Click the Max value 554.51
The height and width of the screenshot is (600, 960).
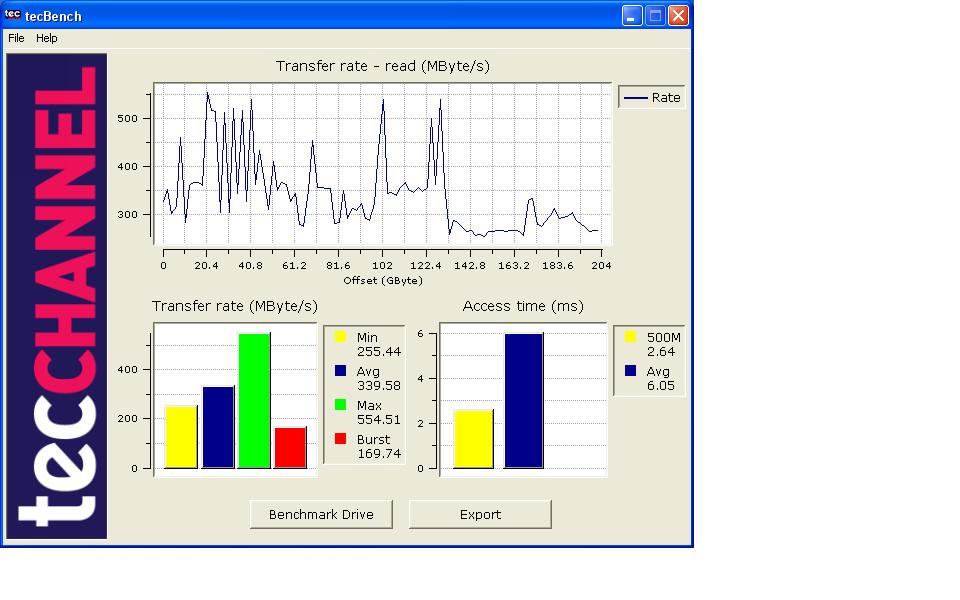point(379,419)
